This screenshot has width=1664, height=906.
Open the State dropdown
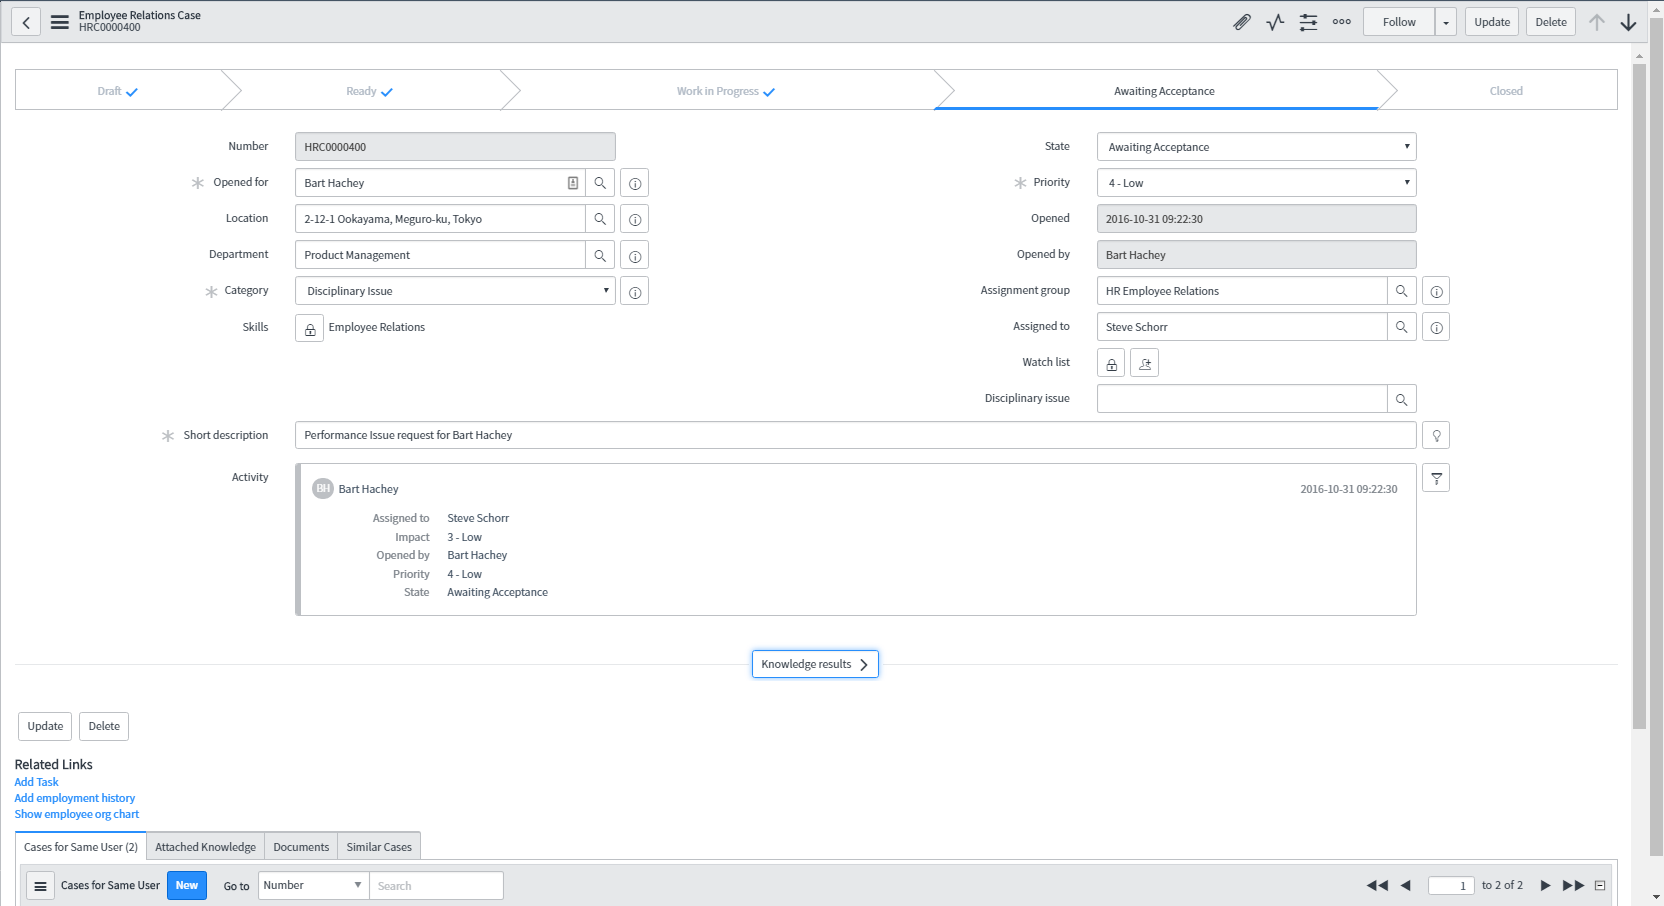tap(1257, 147)
